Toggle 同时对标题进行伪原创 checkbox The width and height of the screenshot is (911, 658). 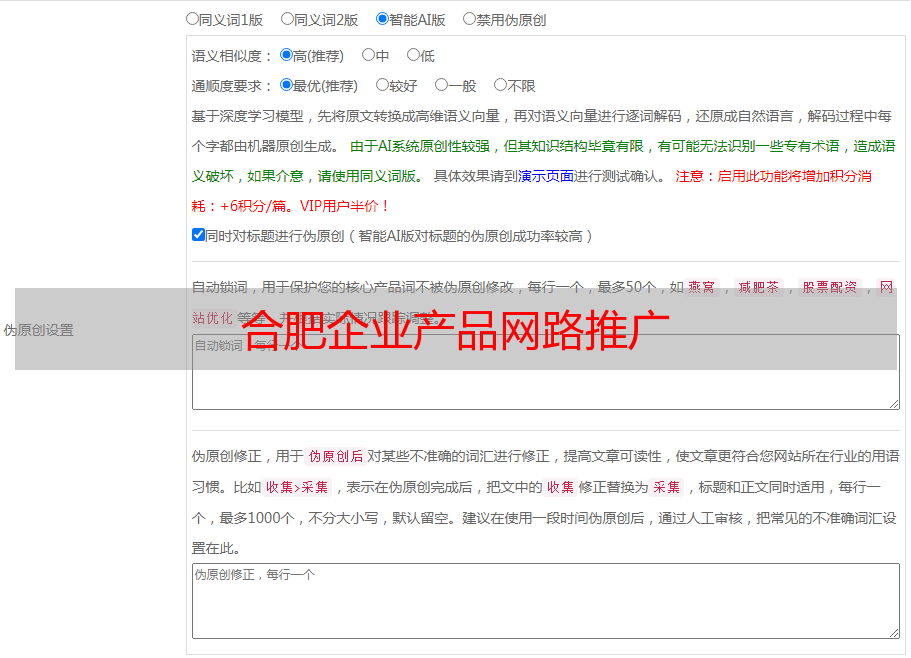click(x=198, y=235)
